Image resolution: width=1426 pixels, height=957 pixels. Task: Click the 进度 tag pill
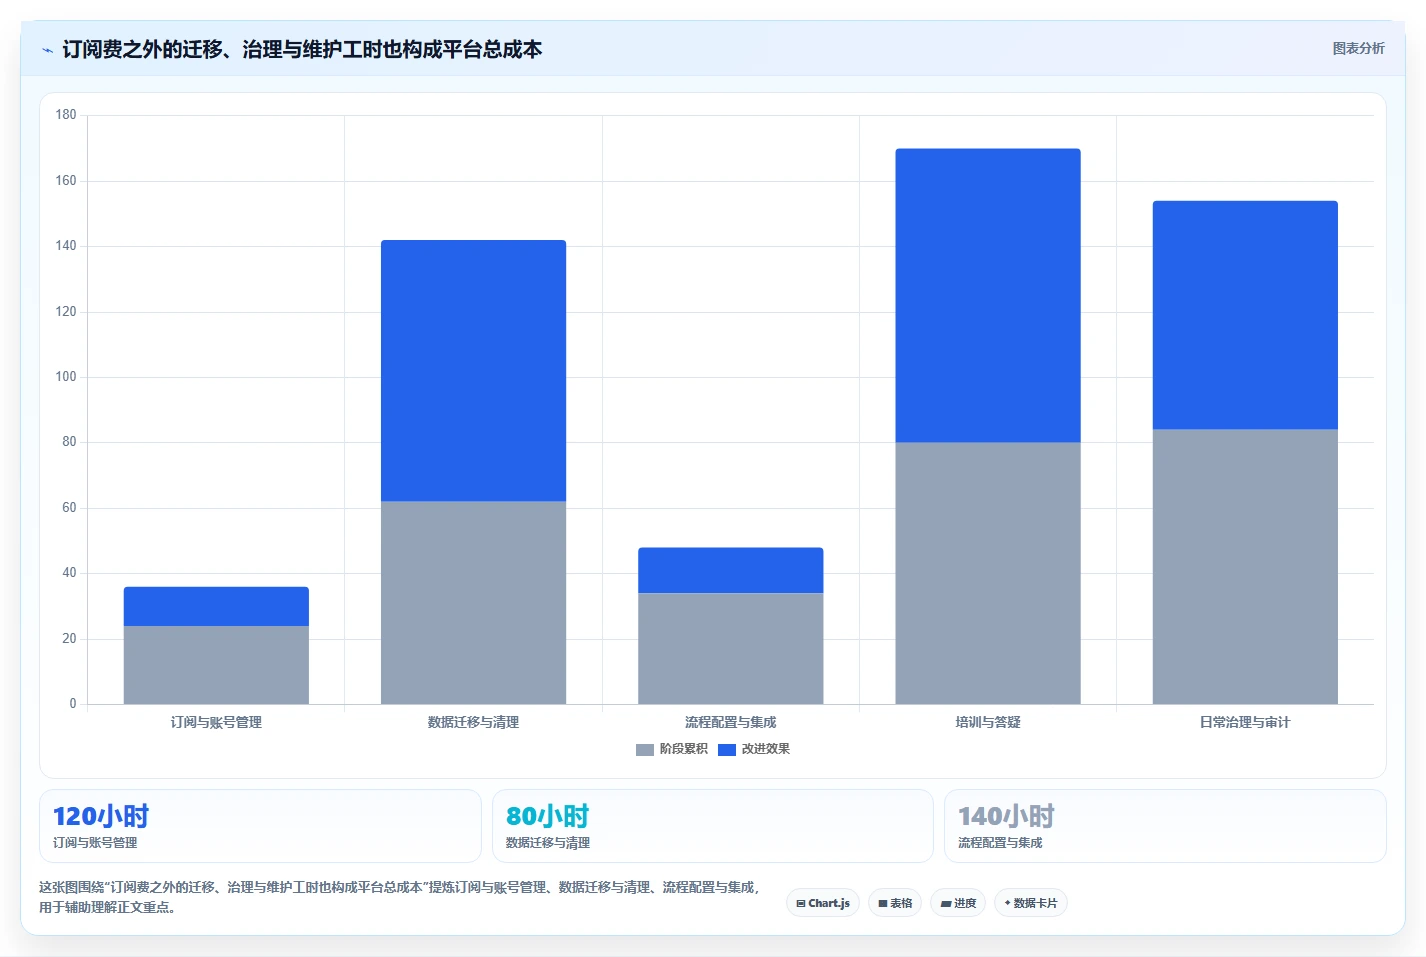(x=958, y=903)
